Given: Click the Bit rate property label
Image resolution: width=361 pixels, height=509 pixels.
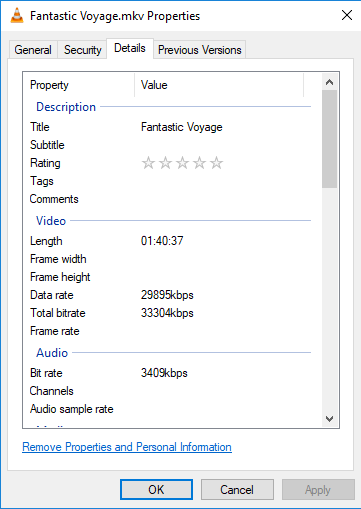Looking at the screenshot, I should pos(46,373).
